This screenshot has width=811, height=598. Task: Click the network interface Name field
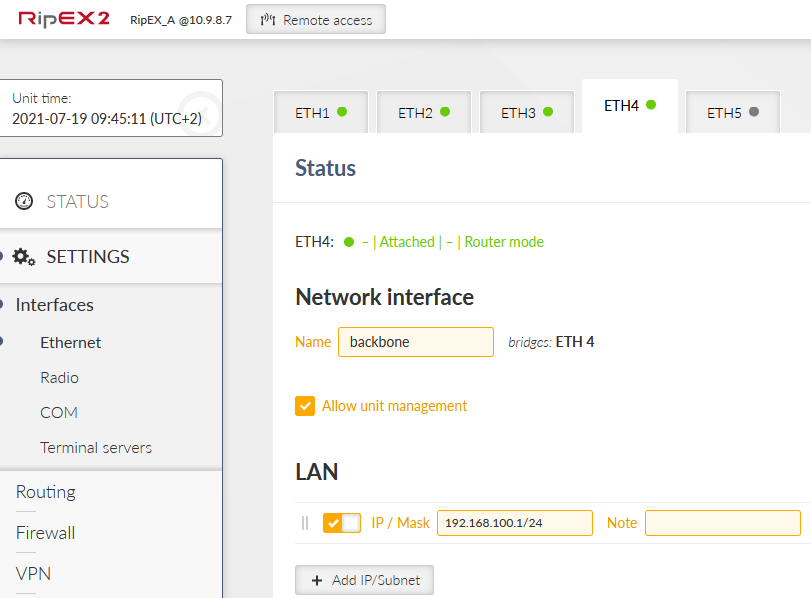pos(415,342)
